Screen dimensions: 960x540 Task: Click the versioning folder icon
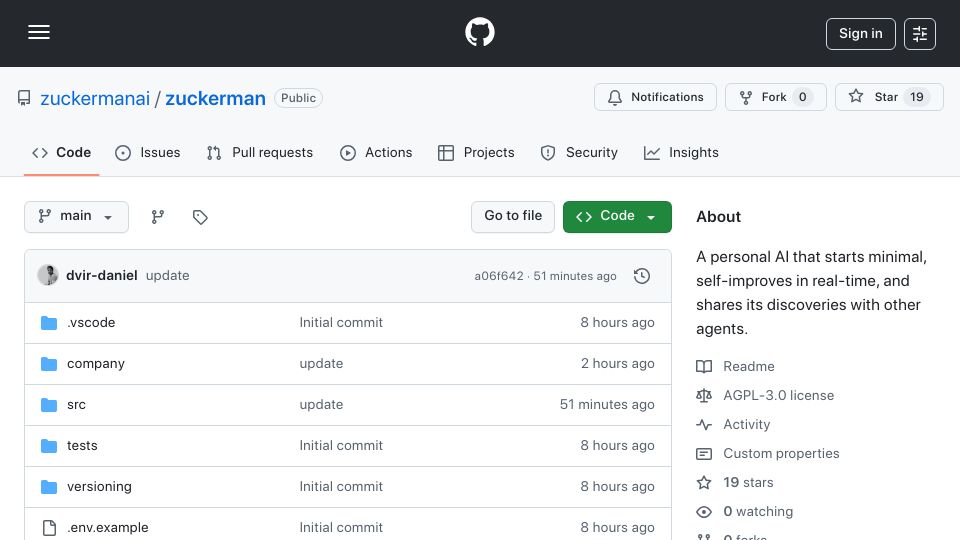[49, 487]
